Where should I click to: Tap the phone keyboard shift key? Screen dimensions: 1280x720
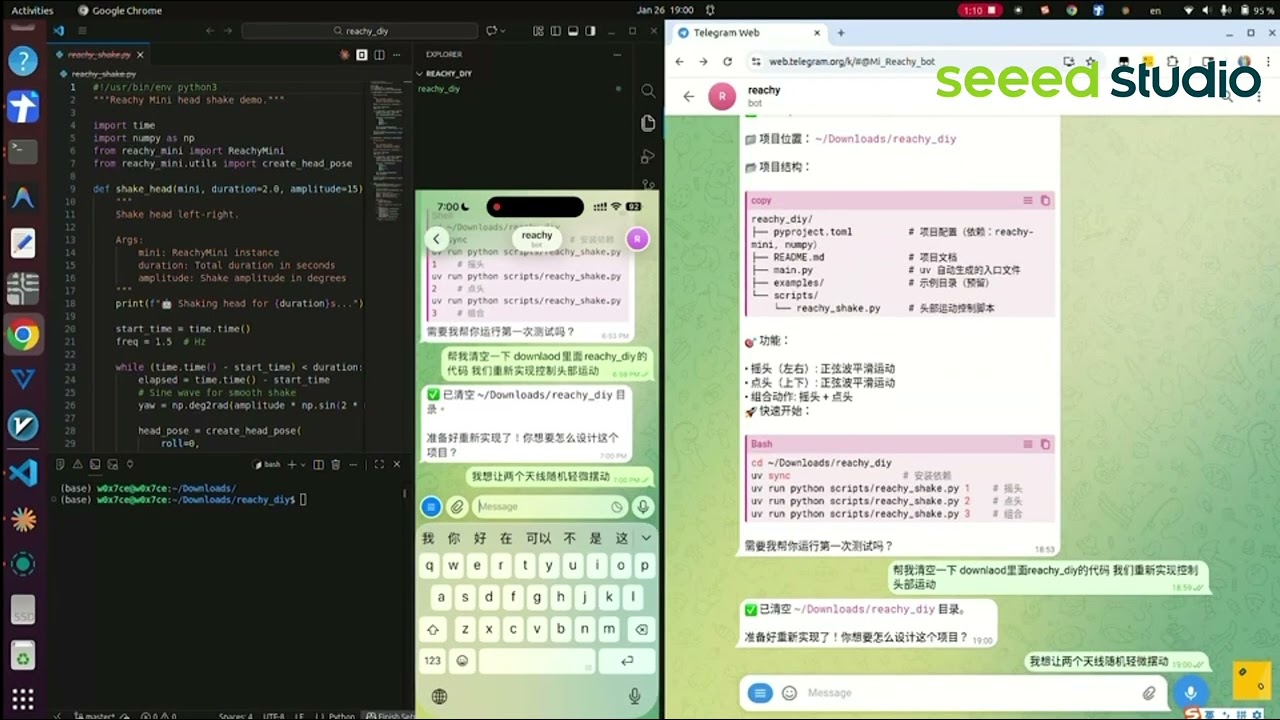point(433,630)
